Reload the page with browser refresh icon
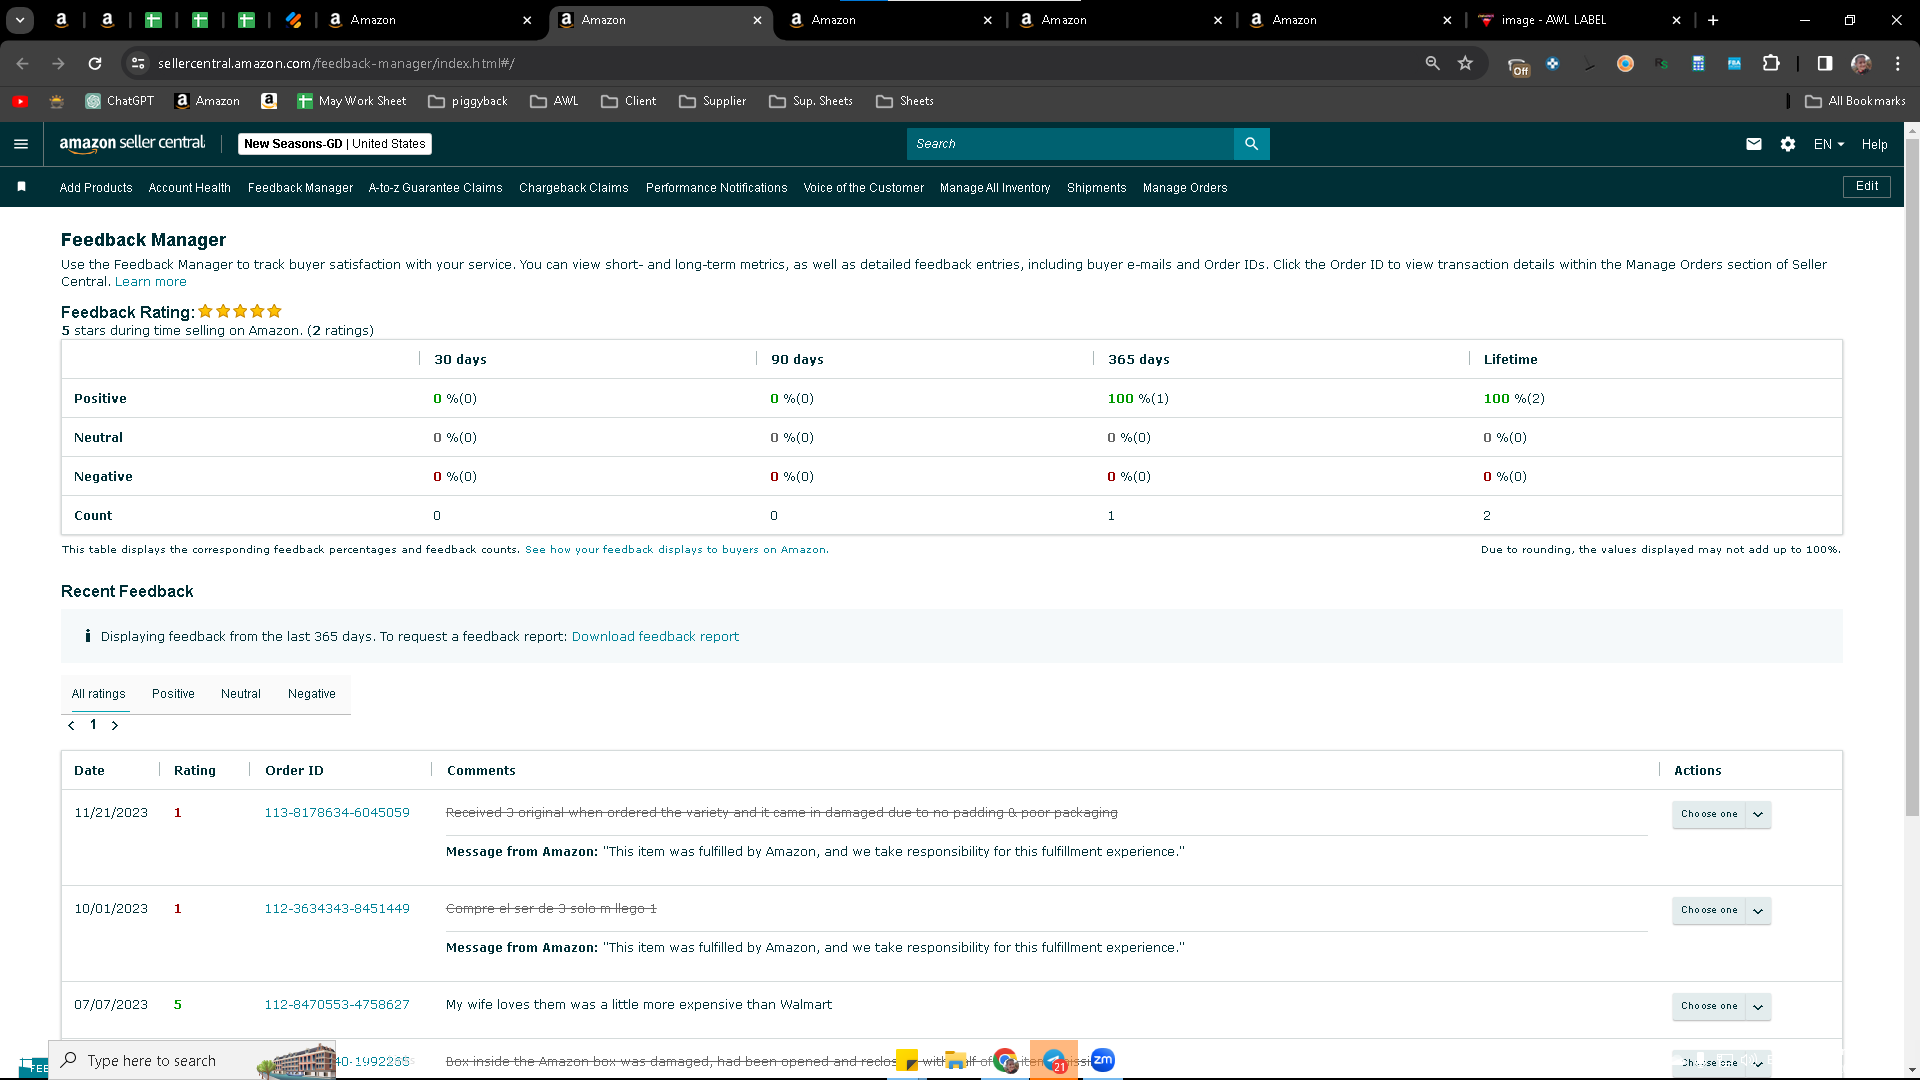This screenshot has height=1080, width=1920. (x=95, y=63)
